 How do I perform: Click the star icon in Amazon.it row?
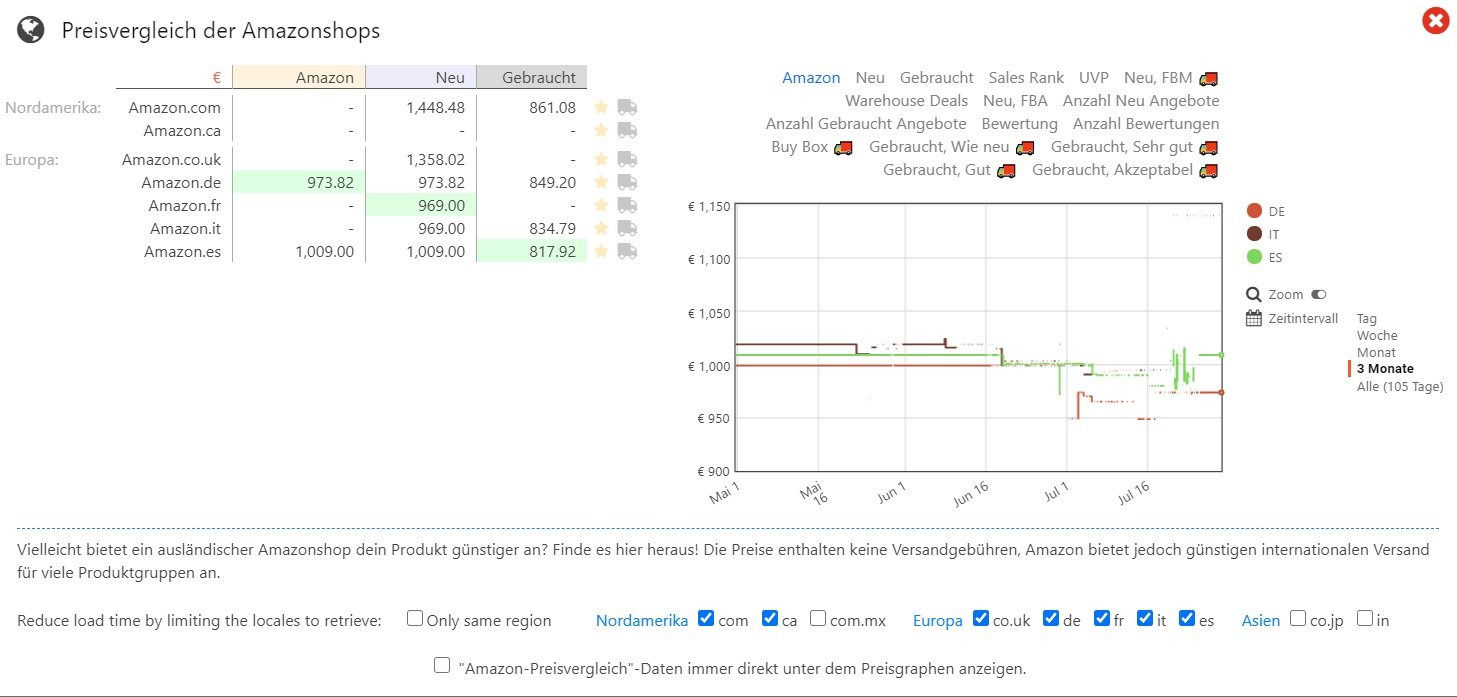601,228
